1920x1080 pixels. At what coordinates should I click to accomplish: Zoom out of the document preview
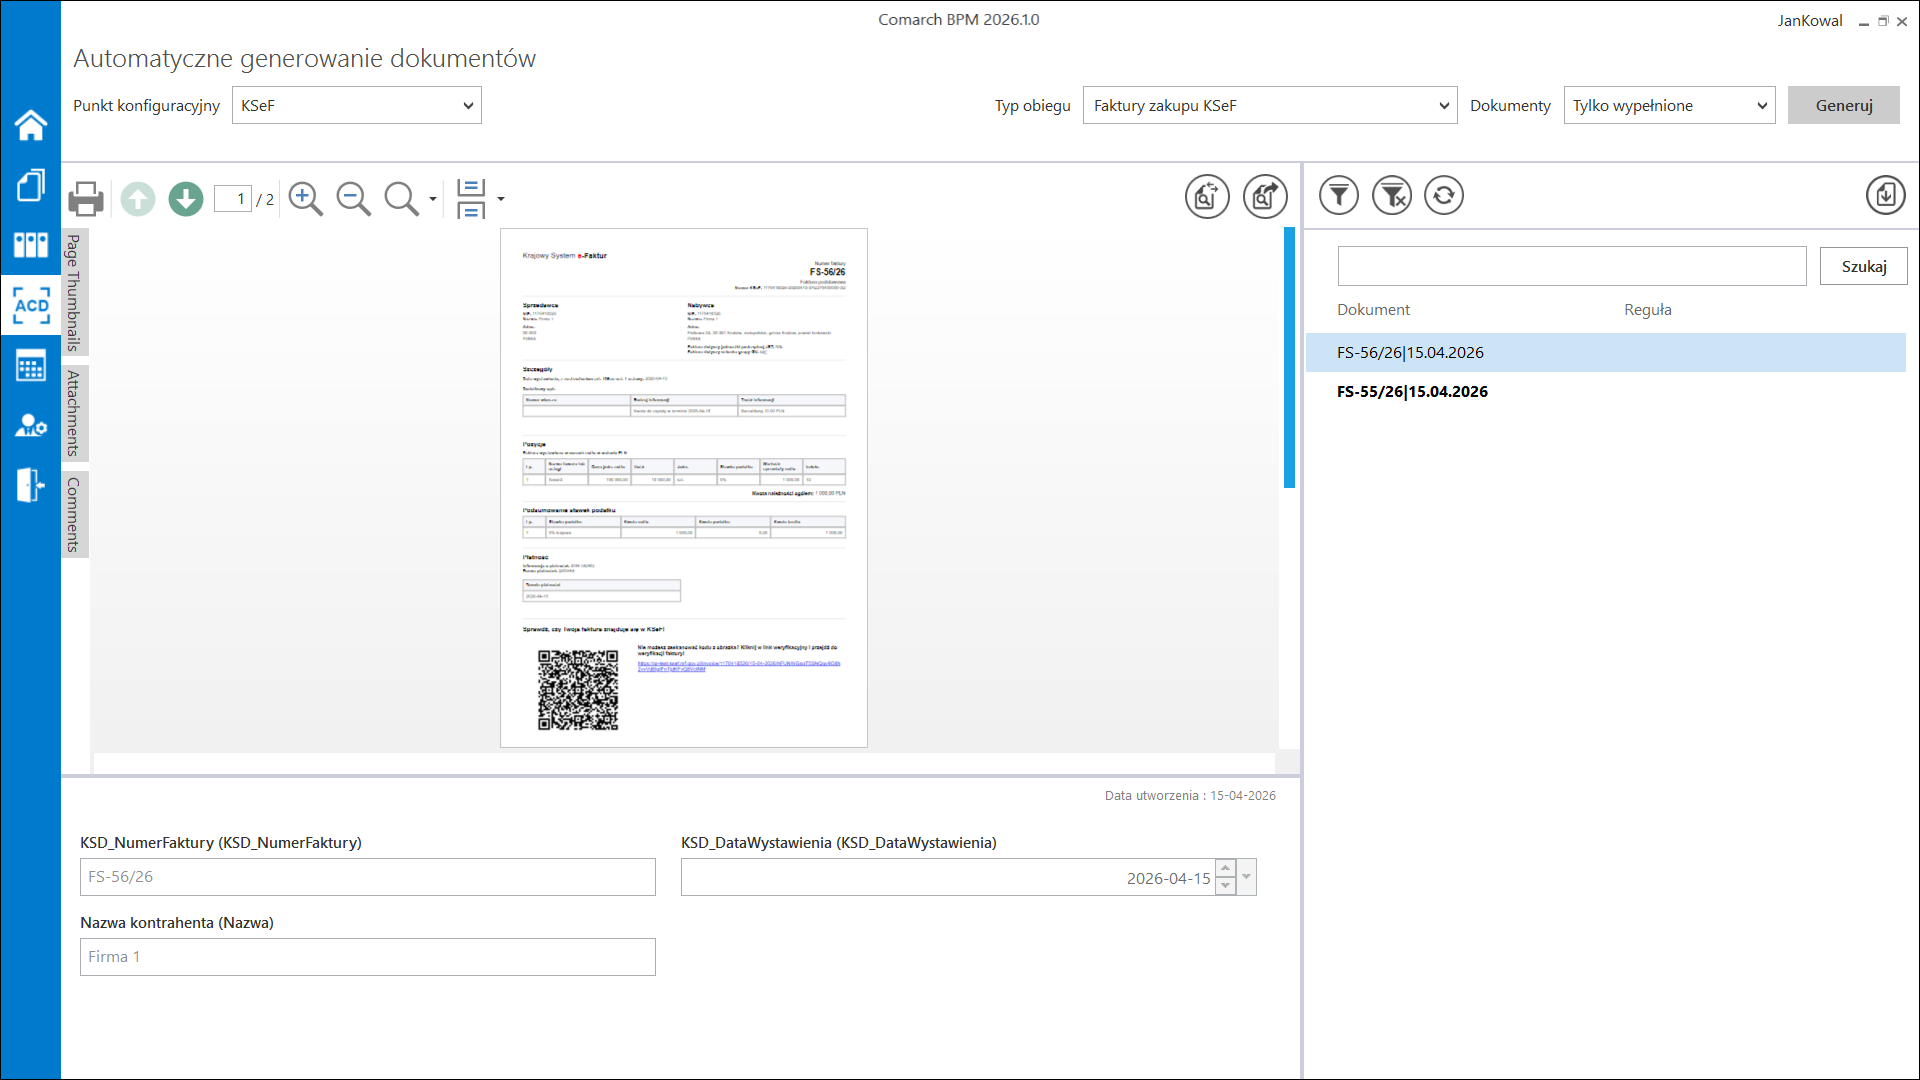click(354, 199)
